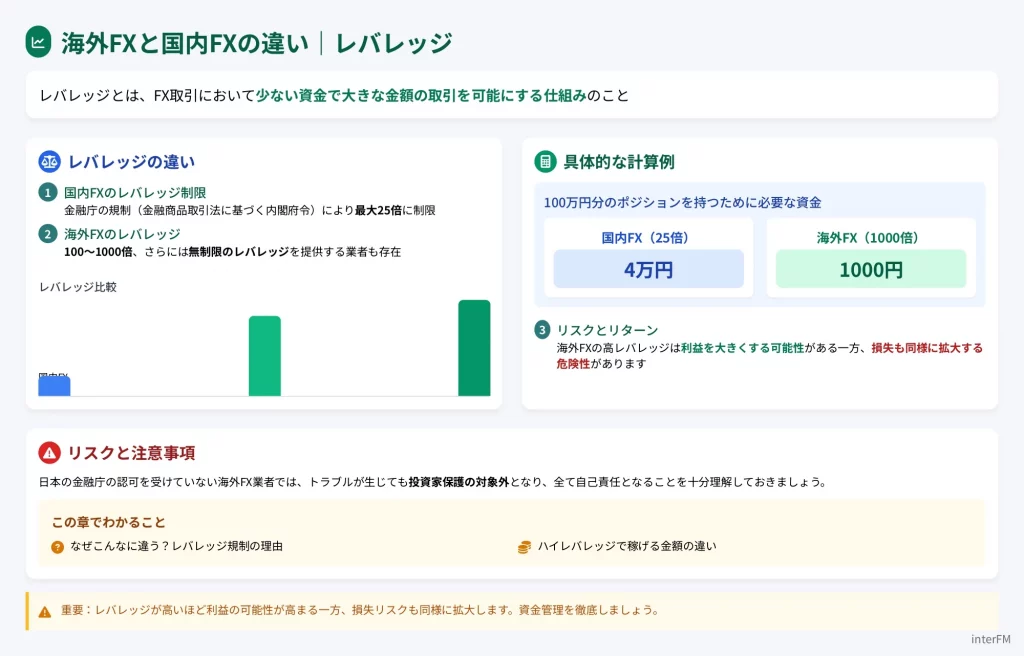Click the blue balance scale icon
This screenshot has width=1024, height=656.
pos(49,162)
